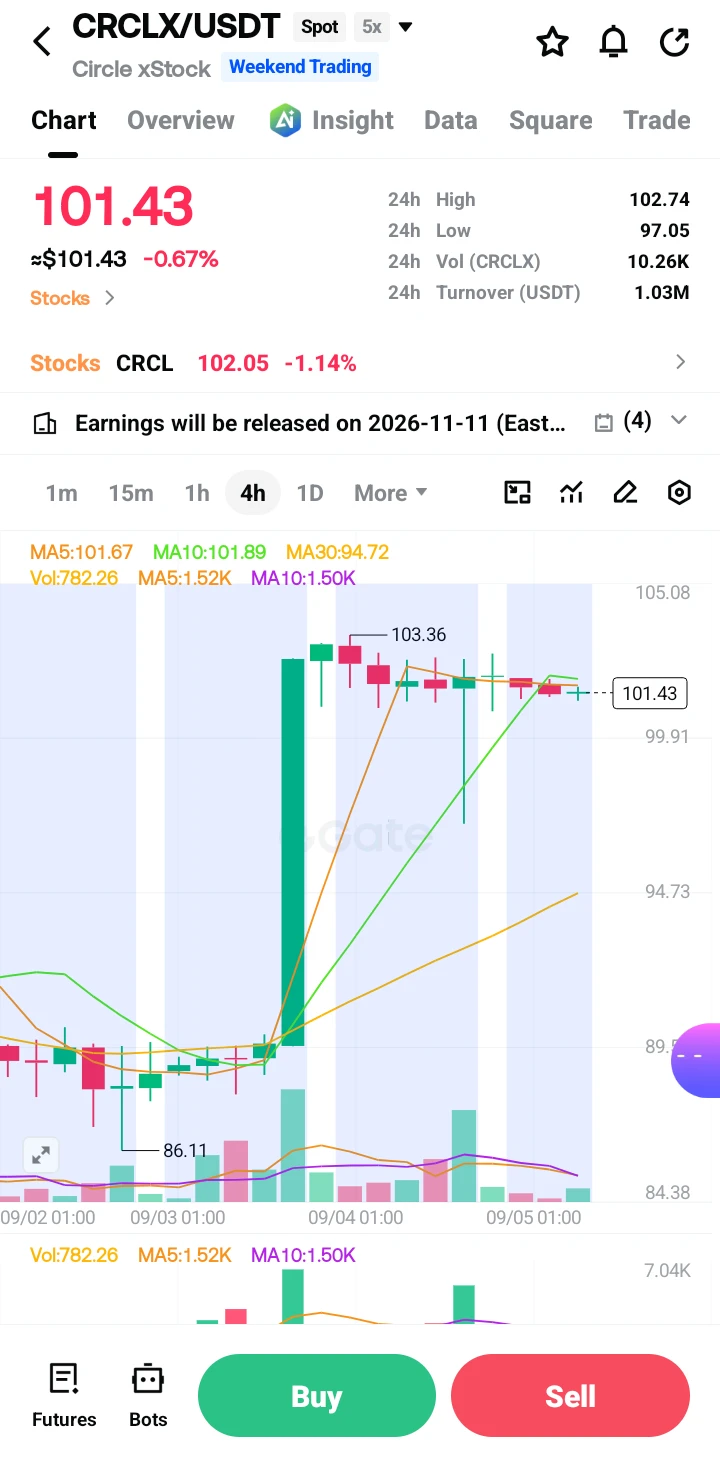Open chart indicators icon
The width and height of the screenshot is (720, 1467).
pos(571,492)
